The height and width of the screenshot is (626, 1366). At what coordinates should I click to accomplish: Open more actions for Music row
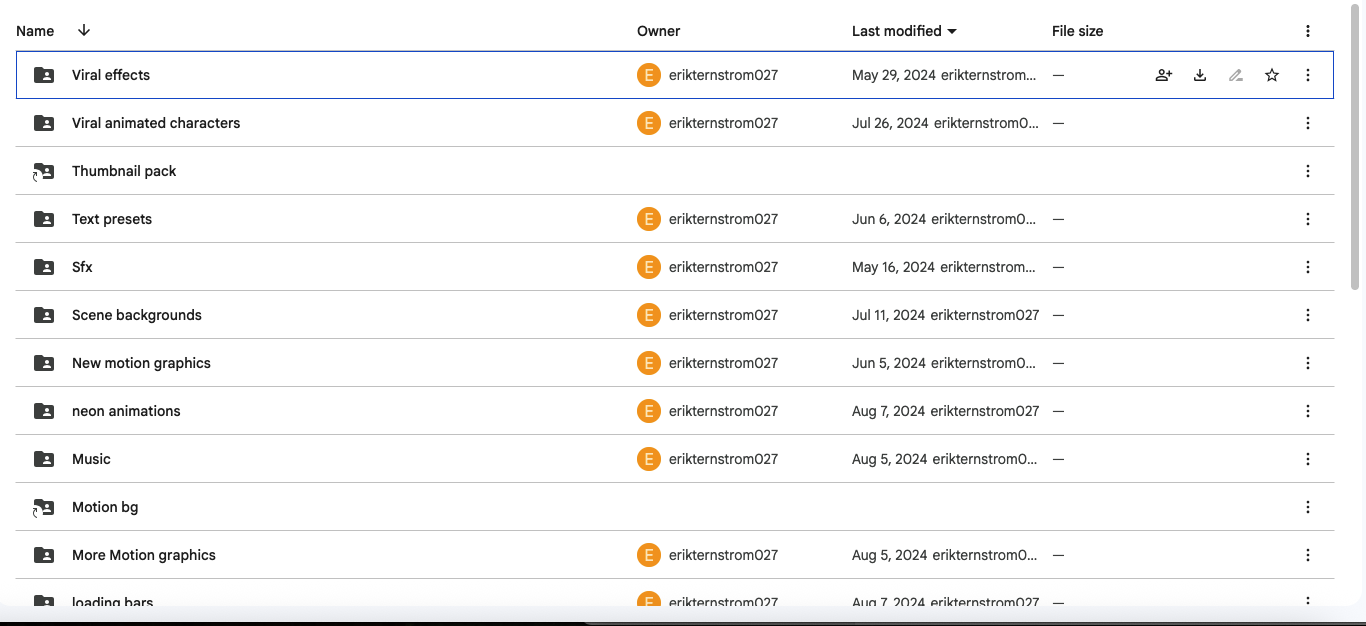1308,459
